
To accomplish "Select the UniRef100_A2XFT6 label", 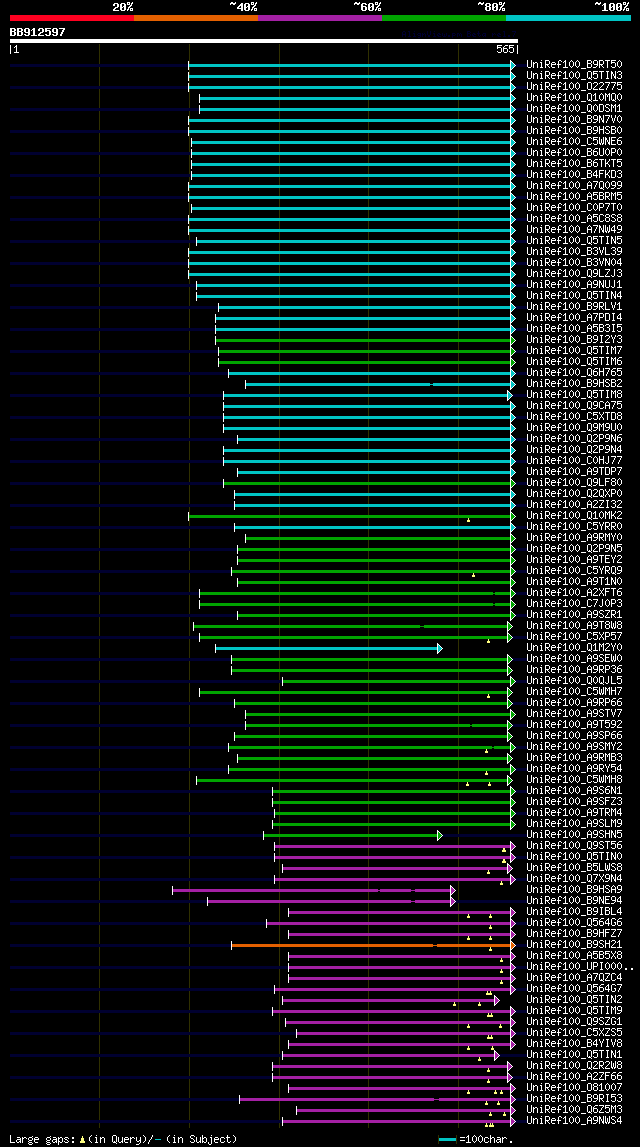I will (x=574, y=593).
